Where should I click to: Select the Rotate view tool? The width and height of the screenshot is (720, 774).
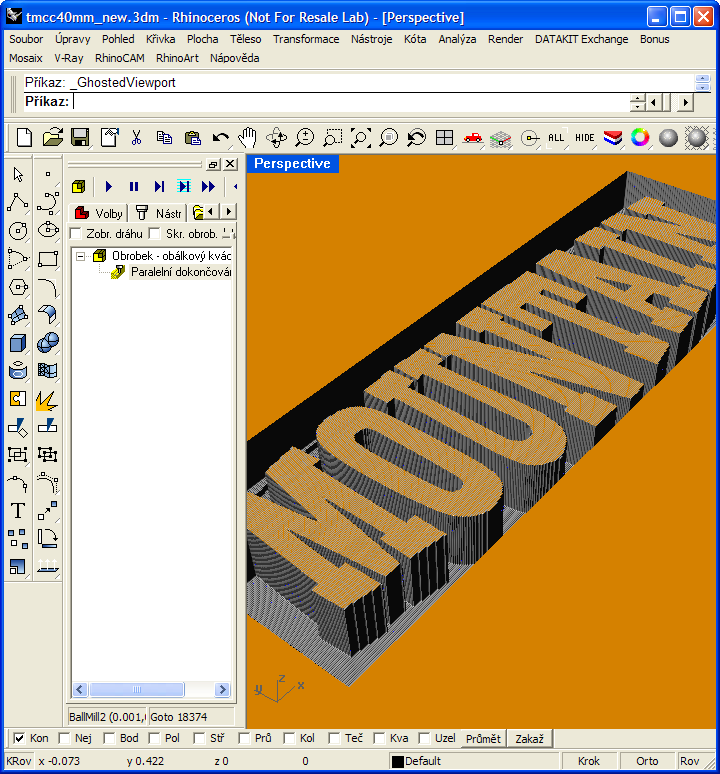(x=276, y=138)
